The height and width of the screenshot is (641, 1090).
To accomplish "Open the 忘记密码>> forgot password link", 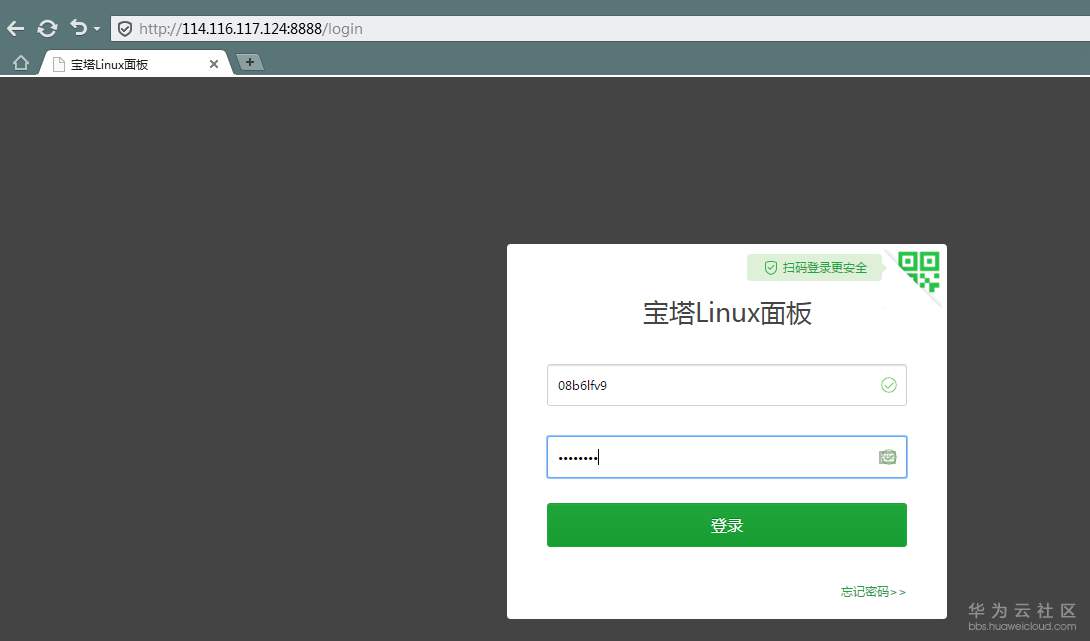I will (x=873, y=592).
